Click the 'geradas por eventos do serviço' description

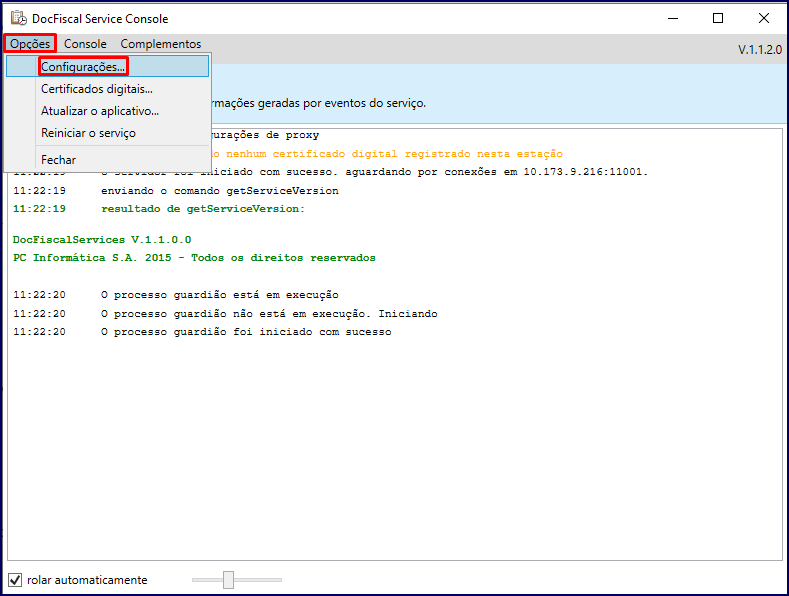click(x=342, y=103)
